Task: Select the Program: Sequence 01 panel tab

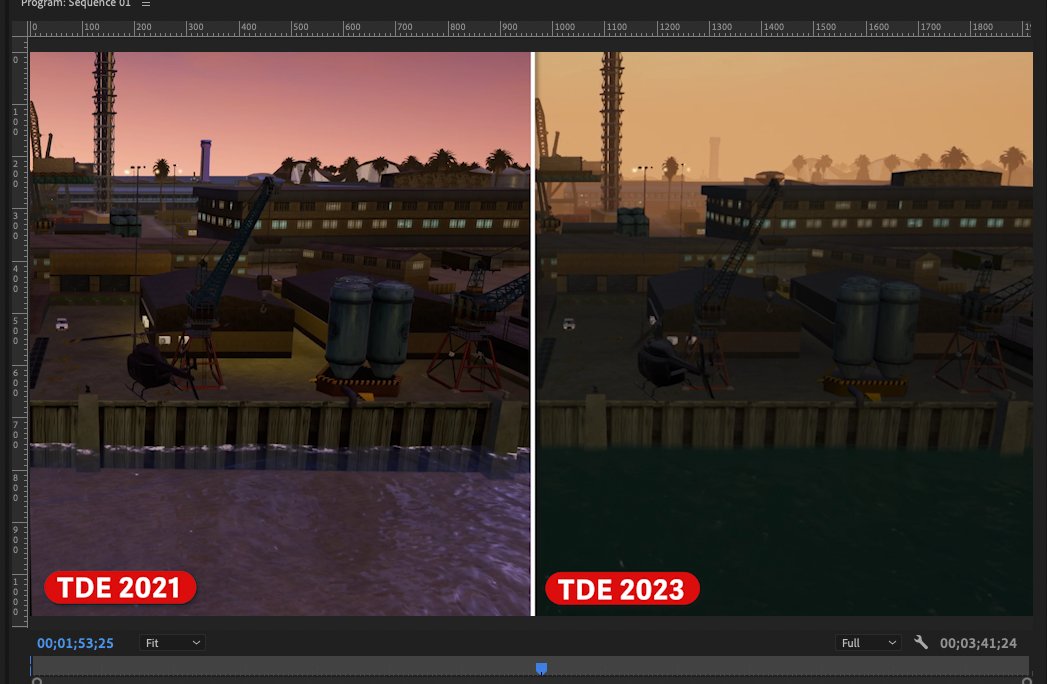Action: pos(75,4)
